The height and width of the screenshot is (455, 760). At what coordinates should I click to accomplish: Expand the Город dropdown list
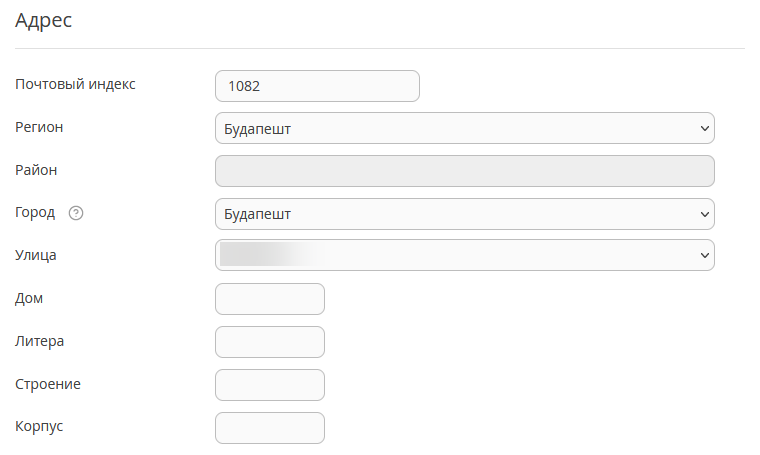(465, 214)
